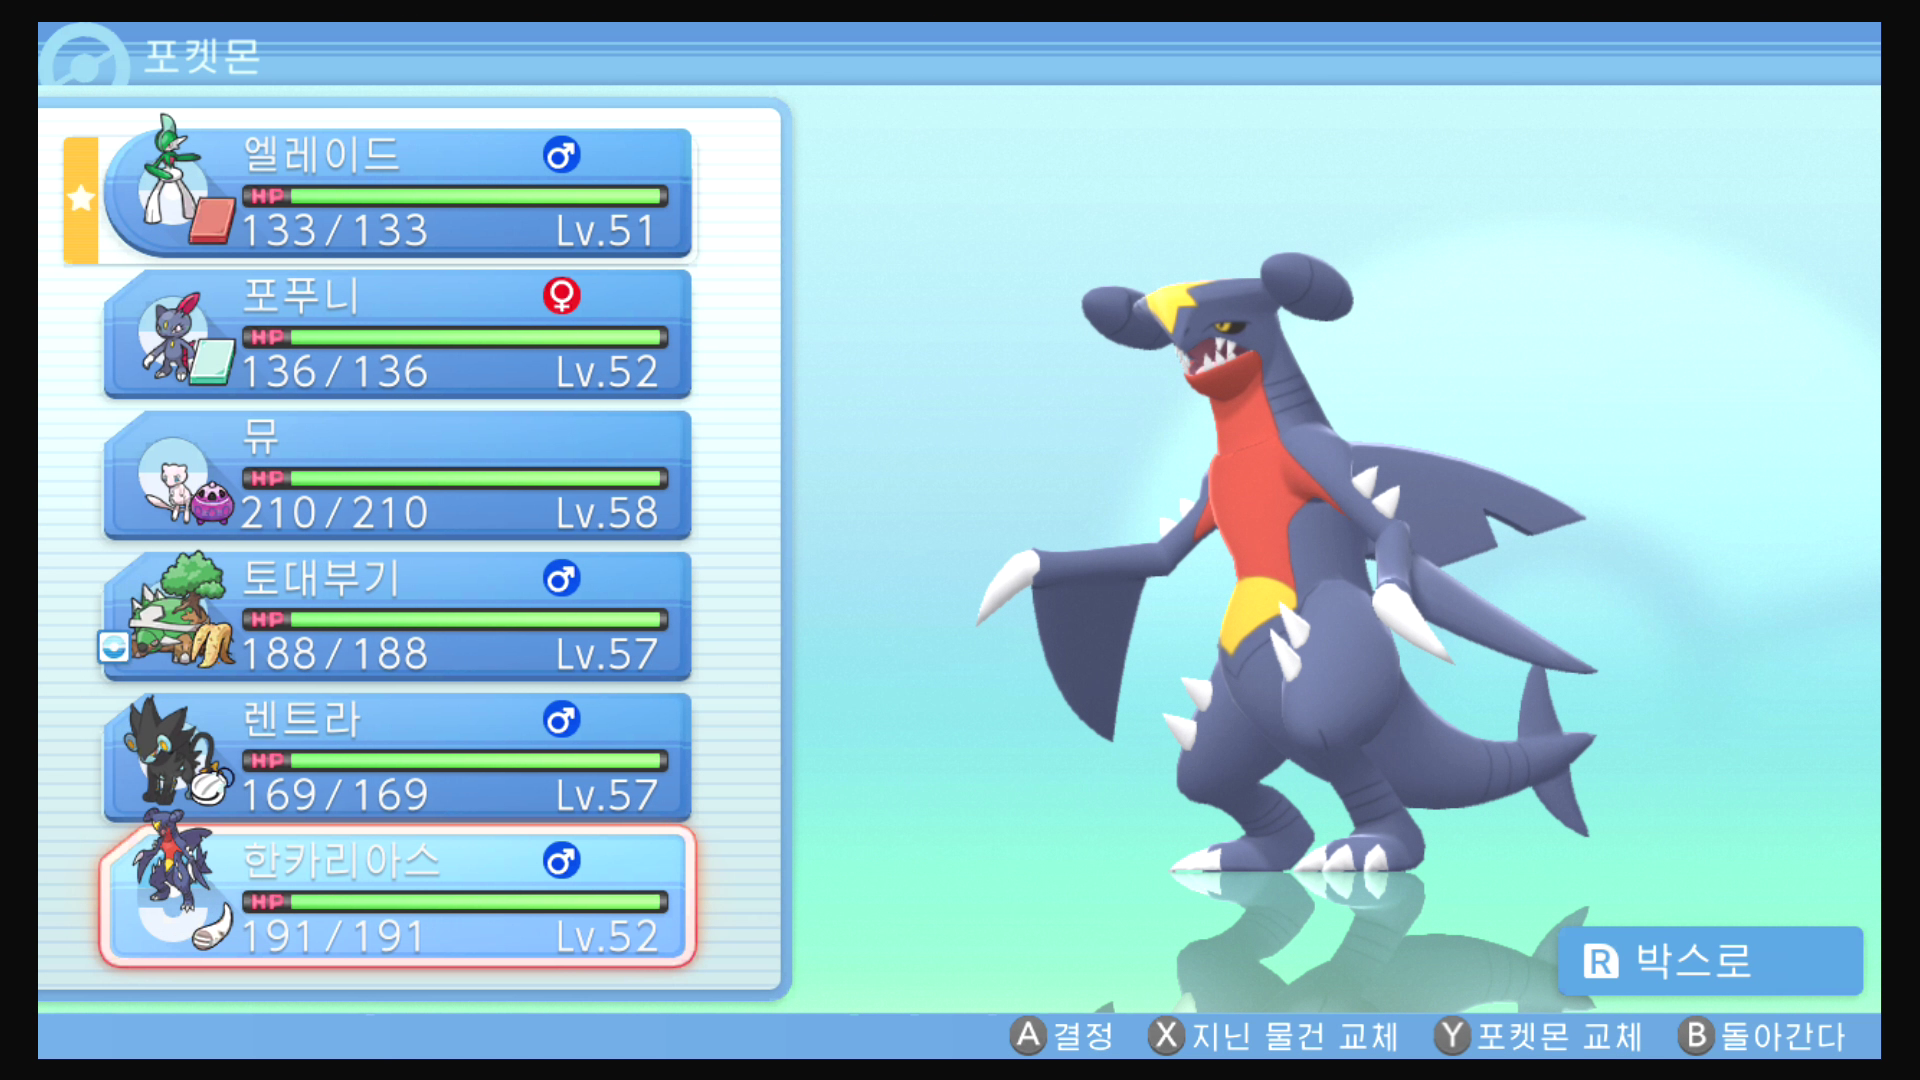Screen dimensions: 1920x1080
Task: Click the yellow star marker beside 엘레이드
Action: coord(81,198)
